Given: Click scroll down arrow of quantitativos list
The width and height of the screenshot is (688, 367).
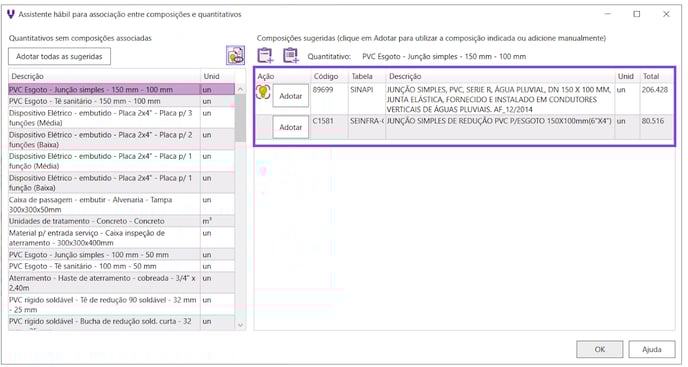Looking at the screenshot, I should click(240, 325).
